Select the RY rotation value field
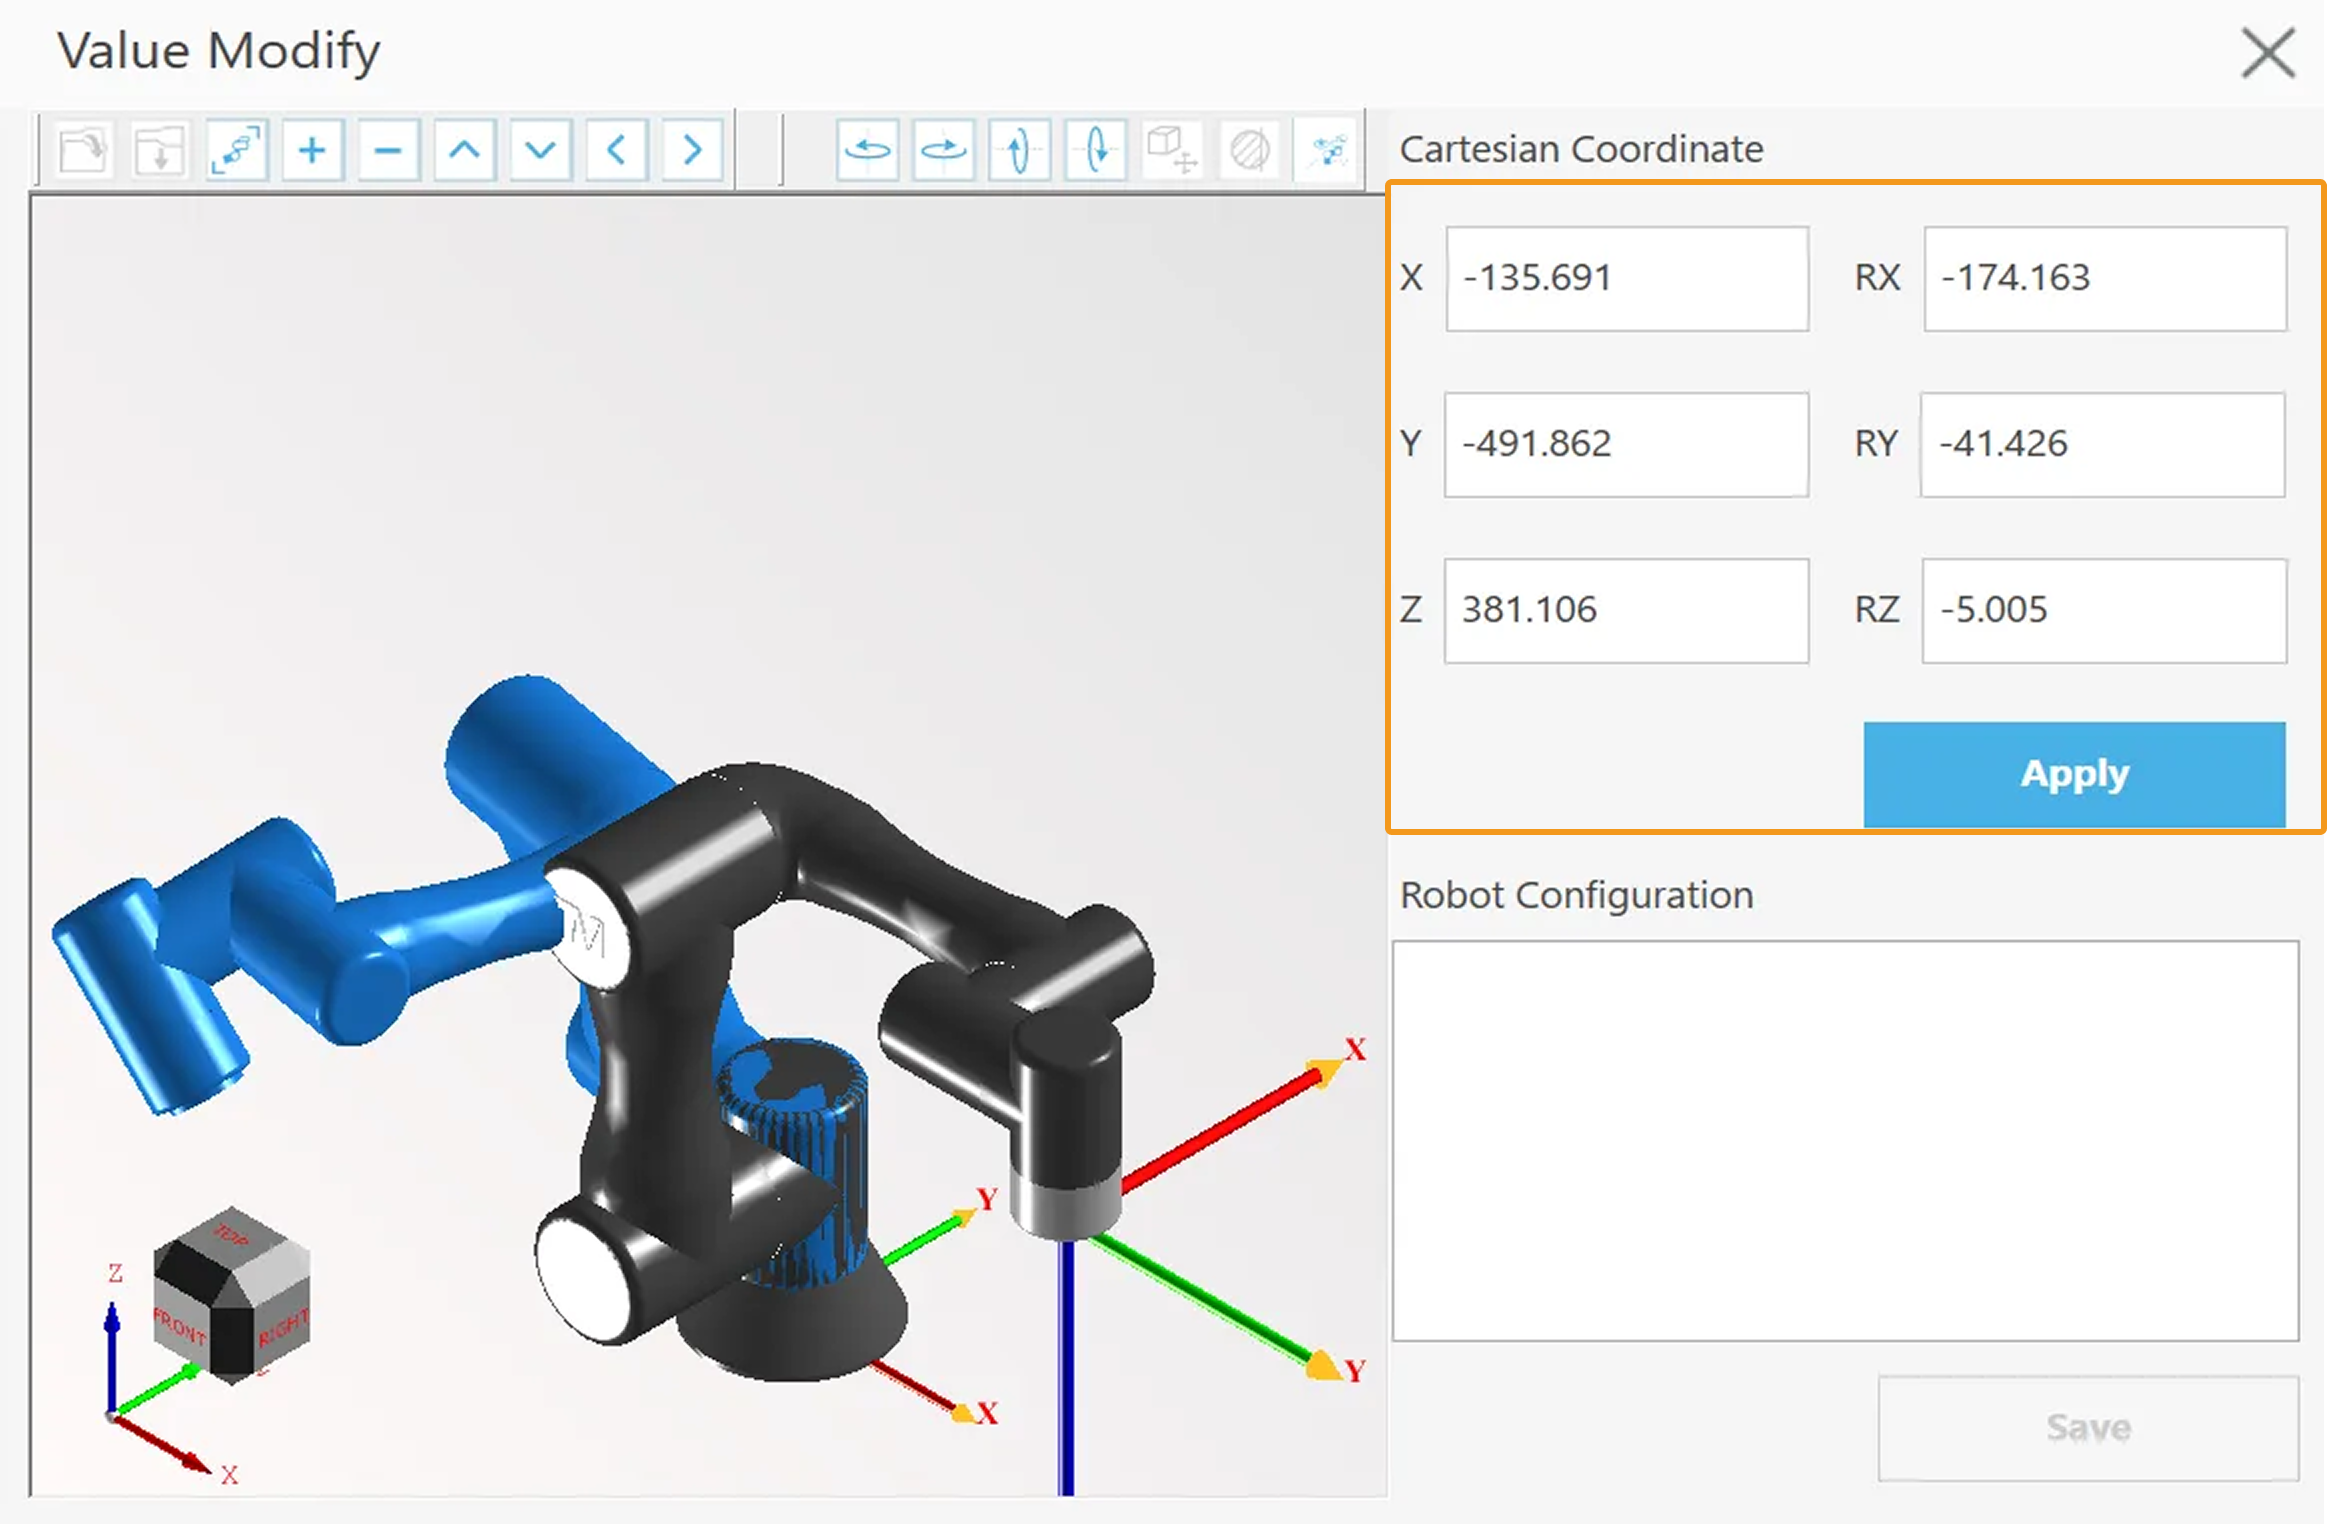The image size is (2327, 1524). pos(2102,444)
